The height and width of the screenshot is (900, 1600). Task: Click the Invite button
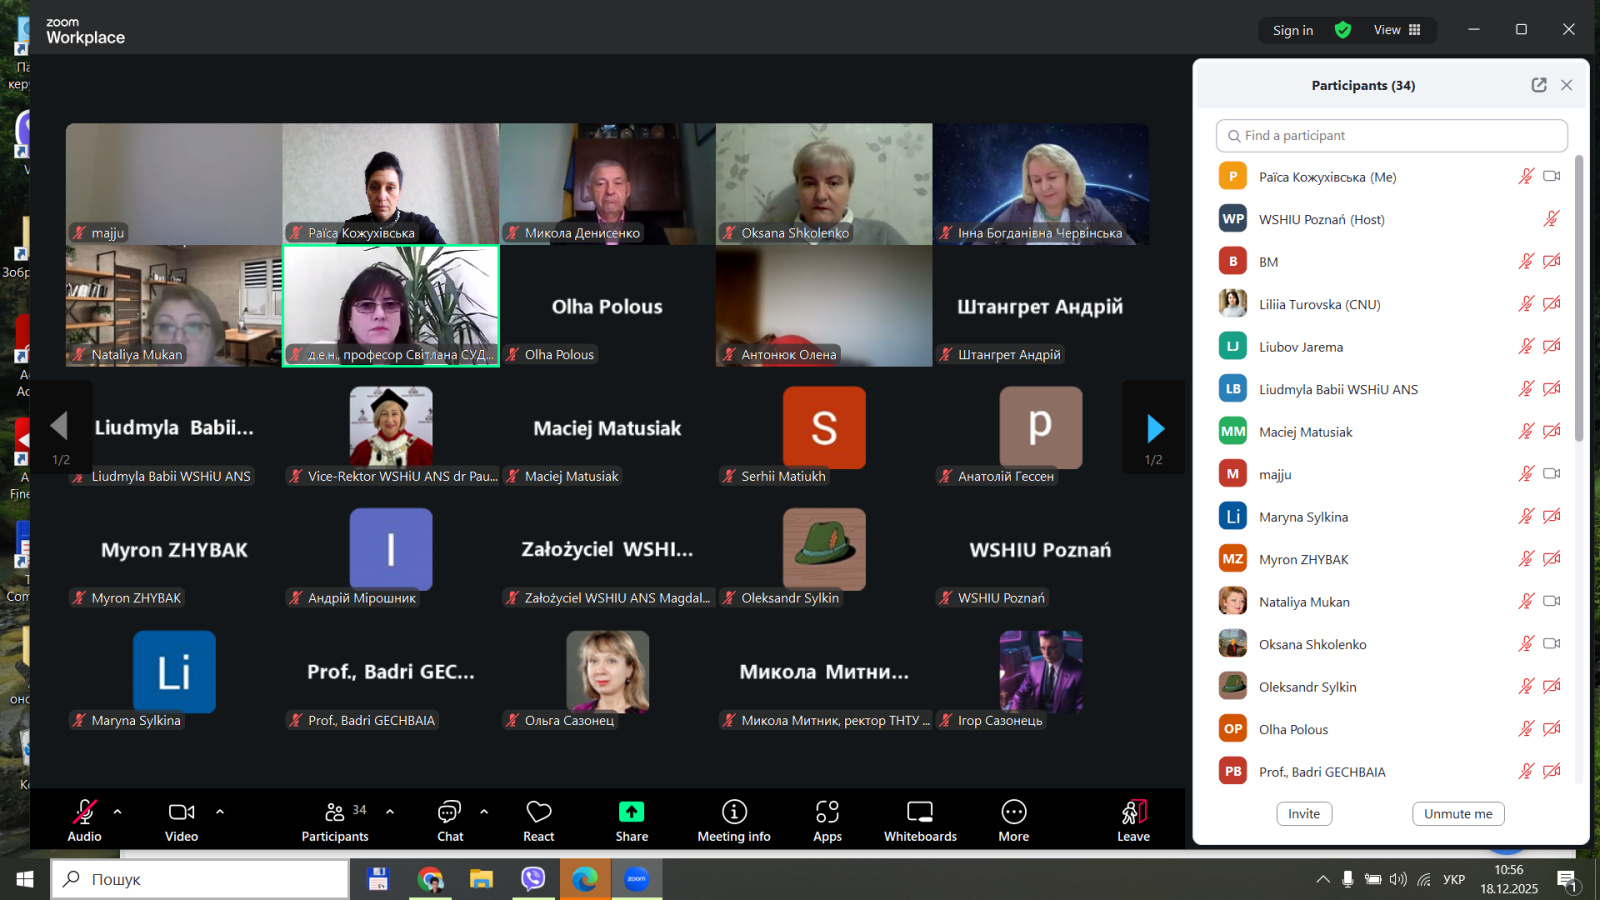click(x=1303, y=814)
